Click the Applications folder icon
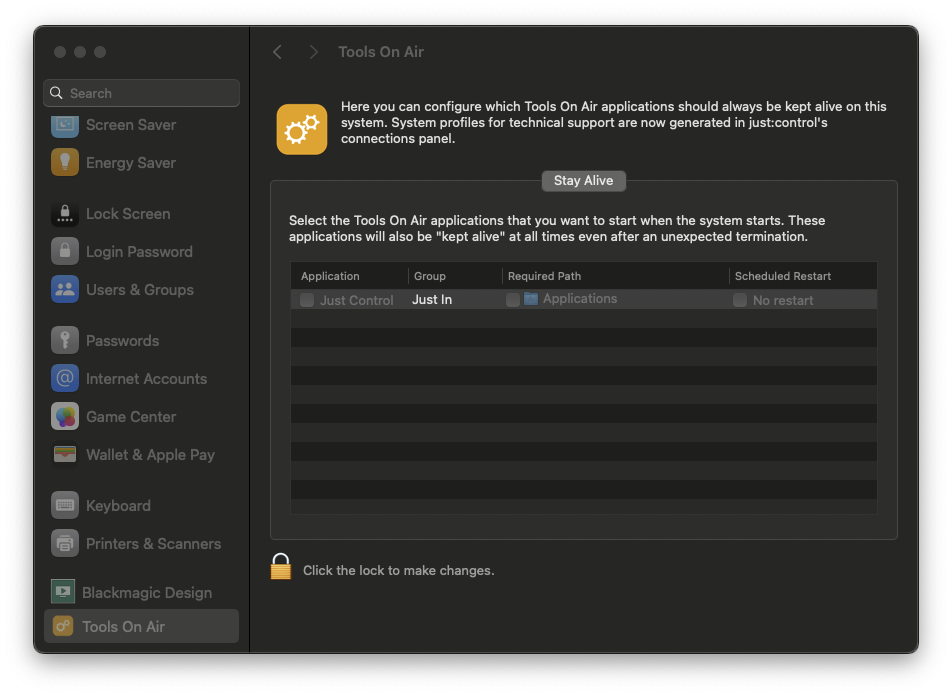952x695 pixels. point(531,299)
